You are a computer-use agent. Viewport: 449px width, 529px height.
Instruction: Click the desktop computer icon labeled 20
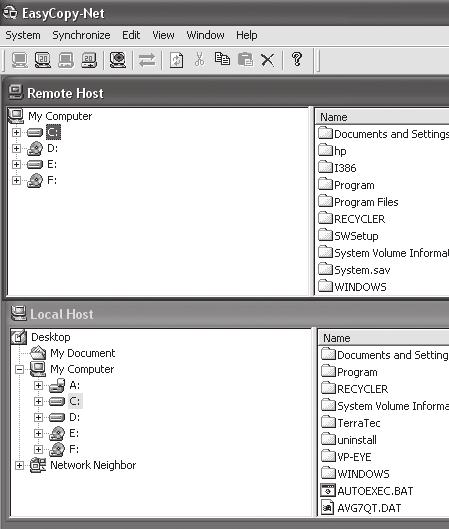pyautogui.click(x=43, y=60)
